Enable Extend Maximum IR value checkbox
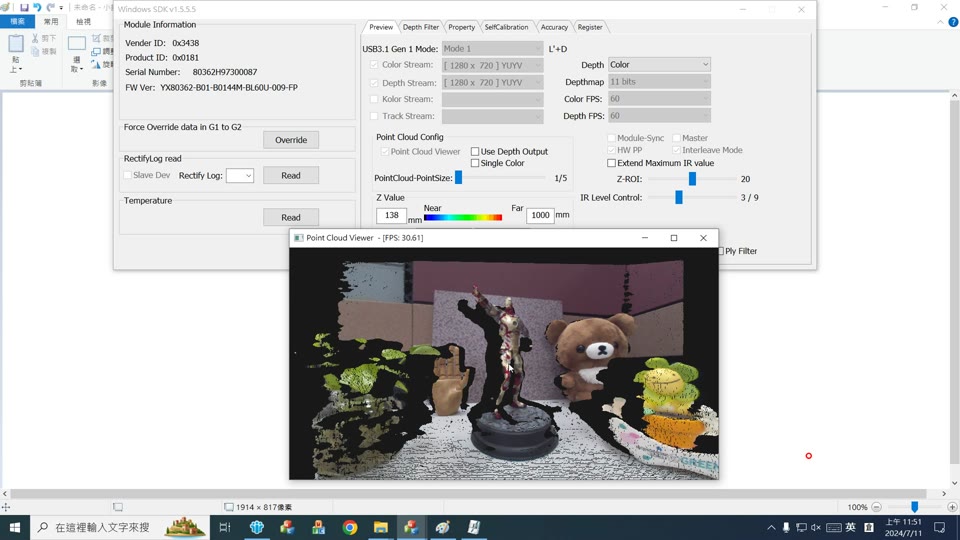This screenshot has height=540, width=960. [611, 163]
